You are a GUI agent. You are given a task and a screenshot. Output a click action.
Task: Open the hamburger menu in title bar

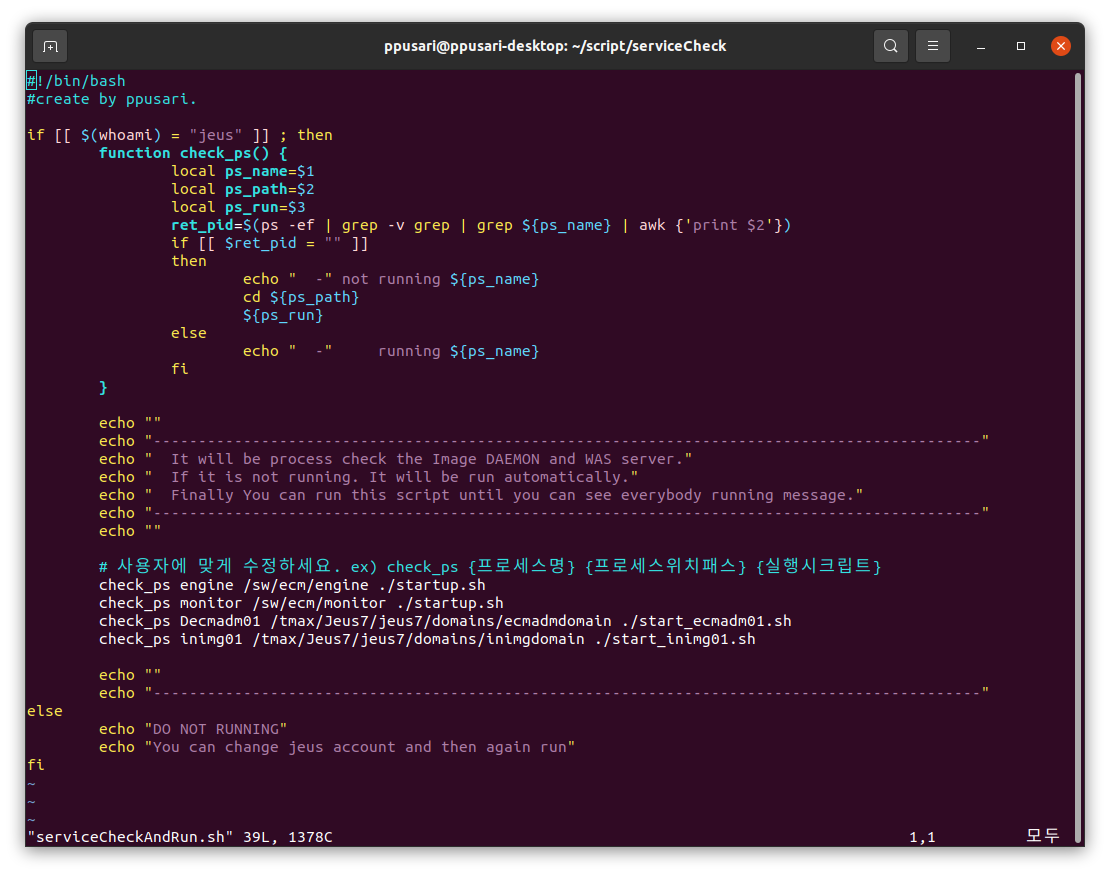pos(933,46)
